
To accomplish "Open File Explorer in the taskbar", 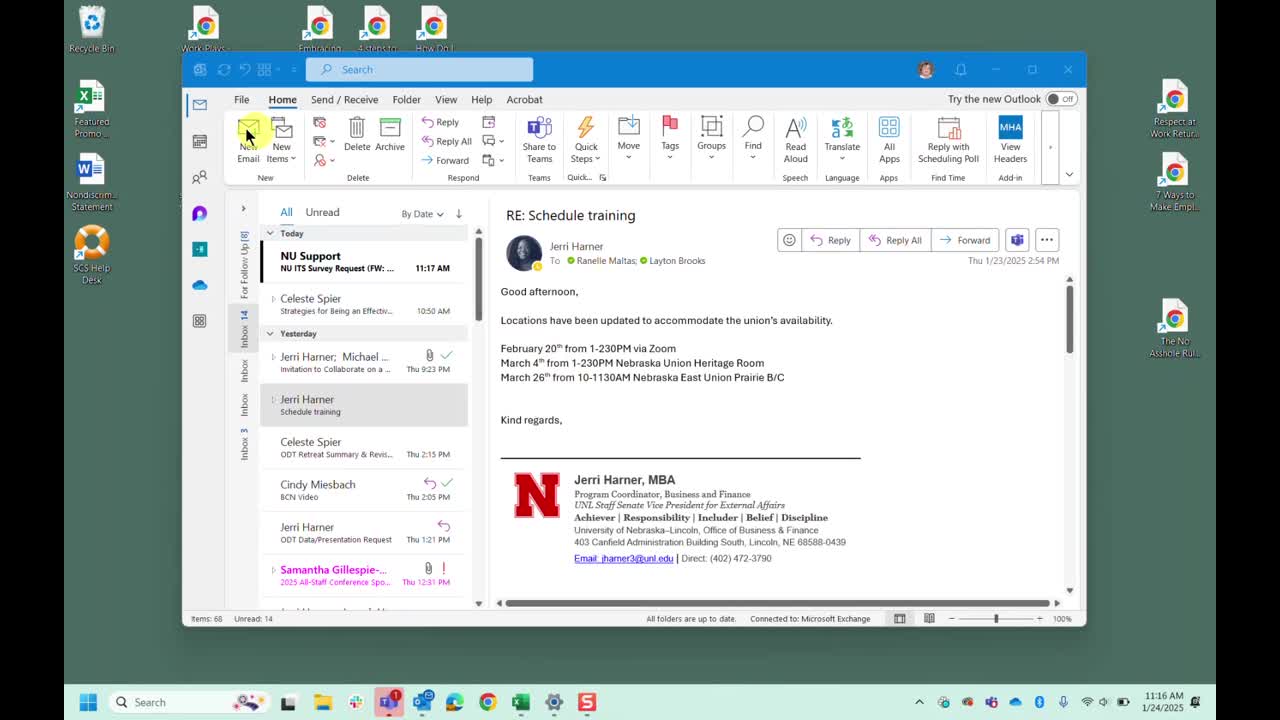I will click(x=322, y=702).
